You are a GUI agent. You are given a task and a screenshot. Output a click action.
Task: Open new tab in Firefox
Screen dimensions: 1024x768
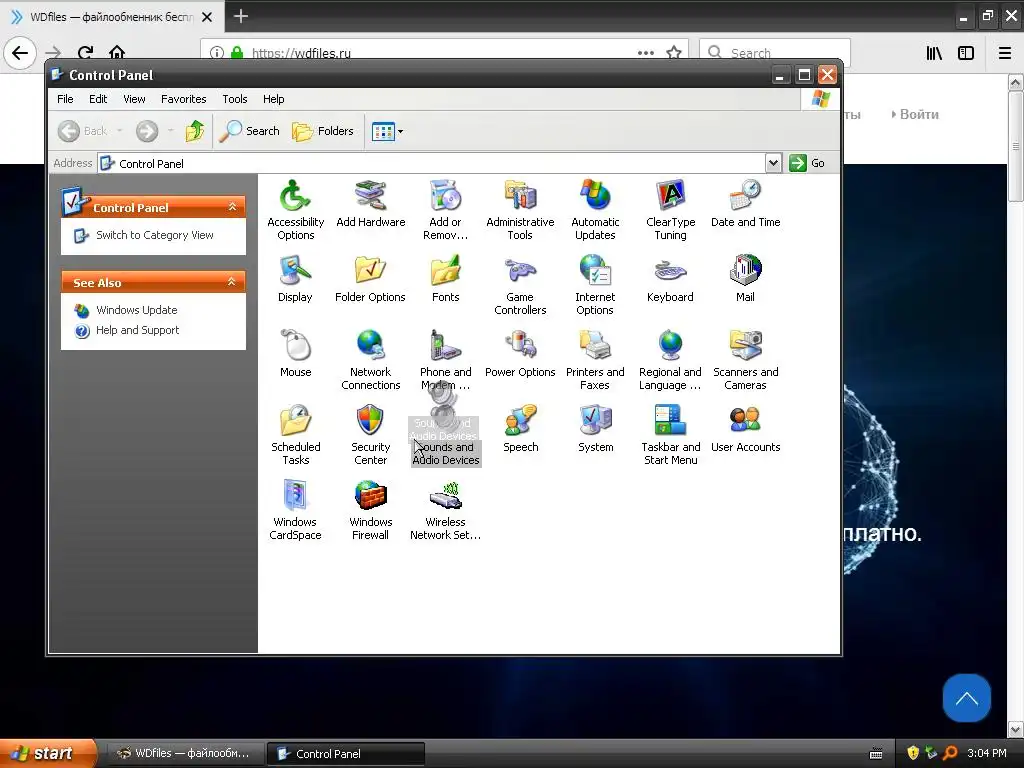click(x=240, y=16)
